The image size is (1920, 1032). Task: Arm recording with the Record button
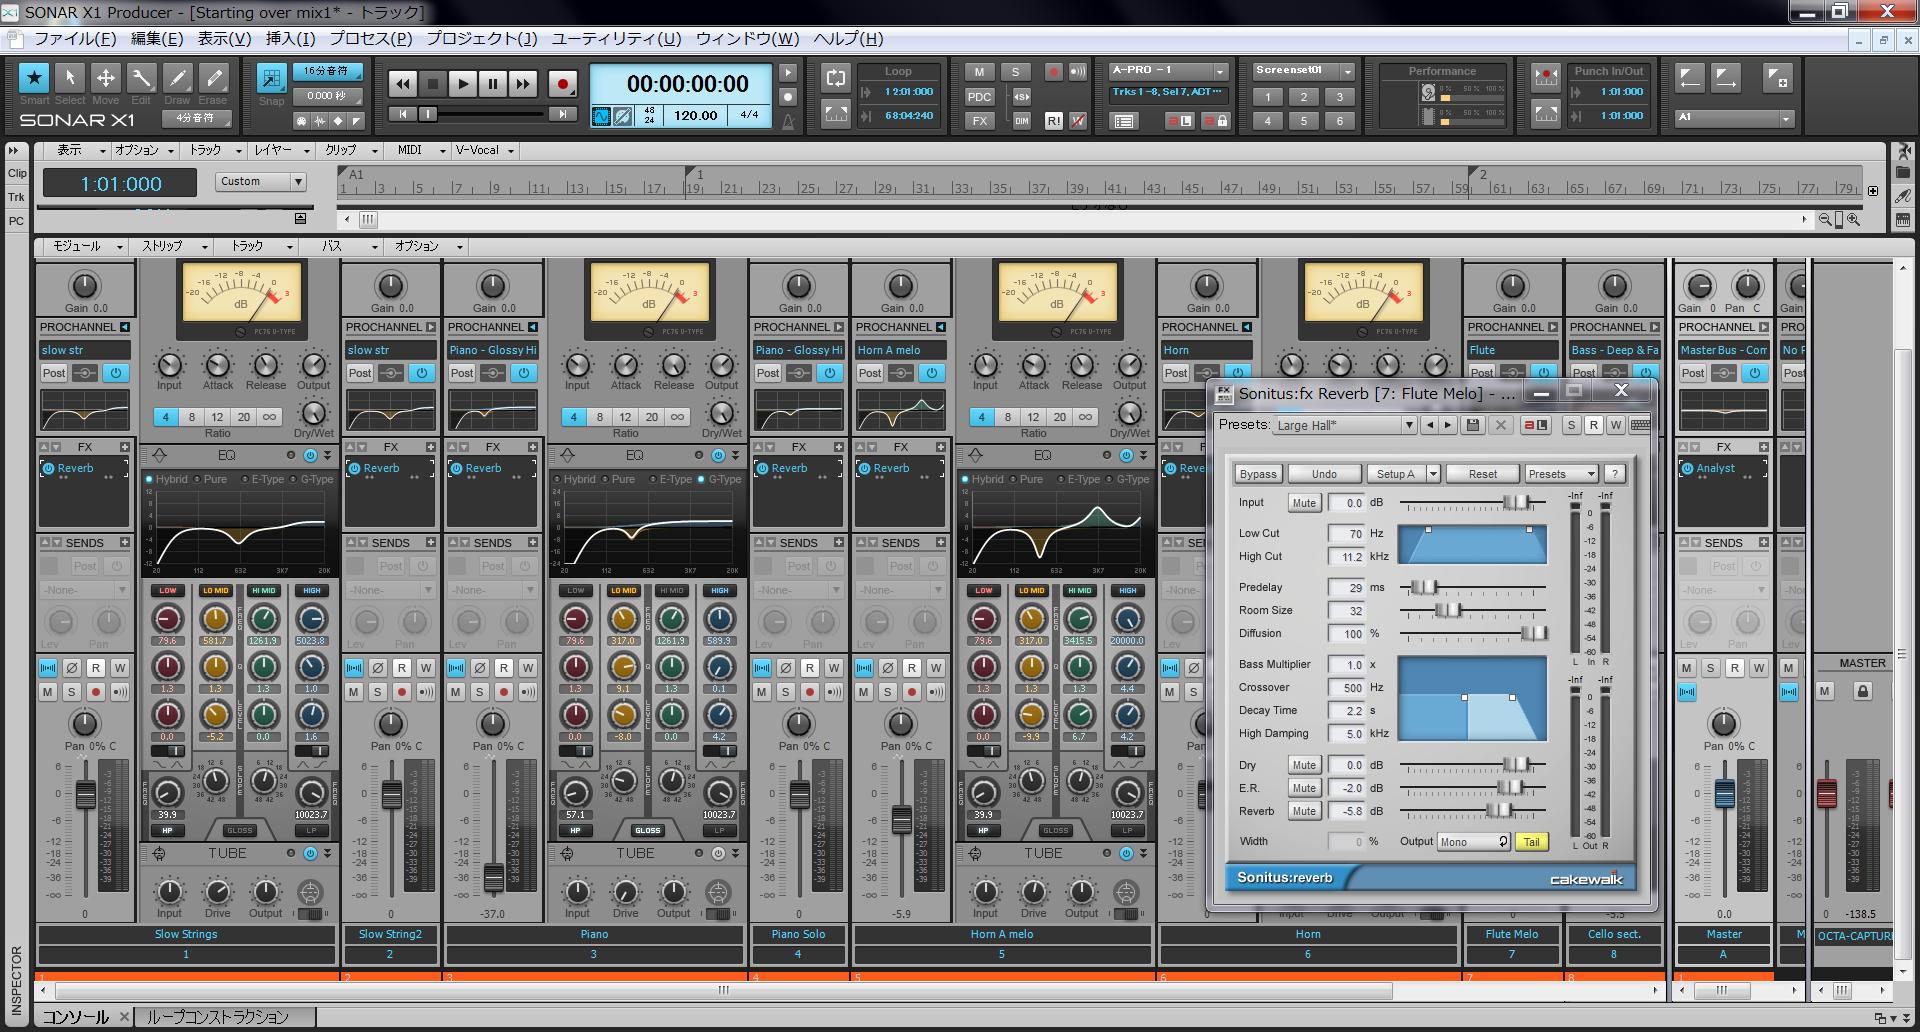(563, 84)
